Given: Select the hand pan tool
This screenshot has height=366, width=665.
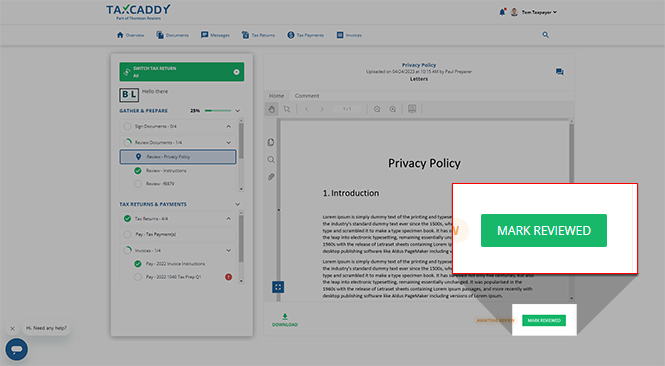Looking at the screenshot, I should 271,109.
